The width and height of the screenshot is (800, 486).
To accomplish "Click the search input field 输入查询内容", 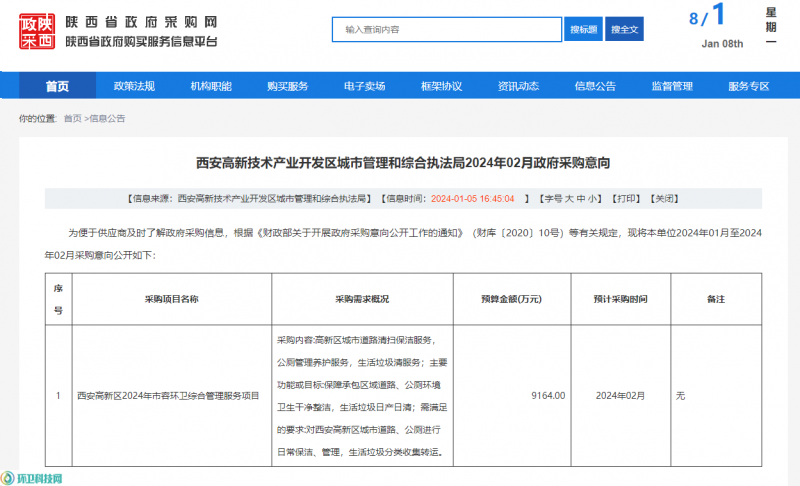I will [447, 30].
